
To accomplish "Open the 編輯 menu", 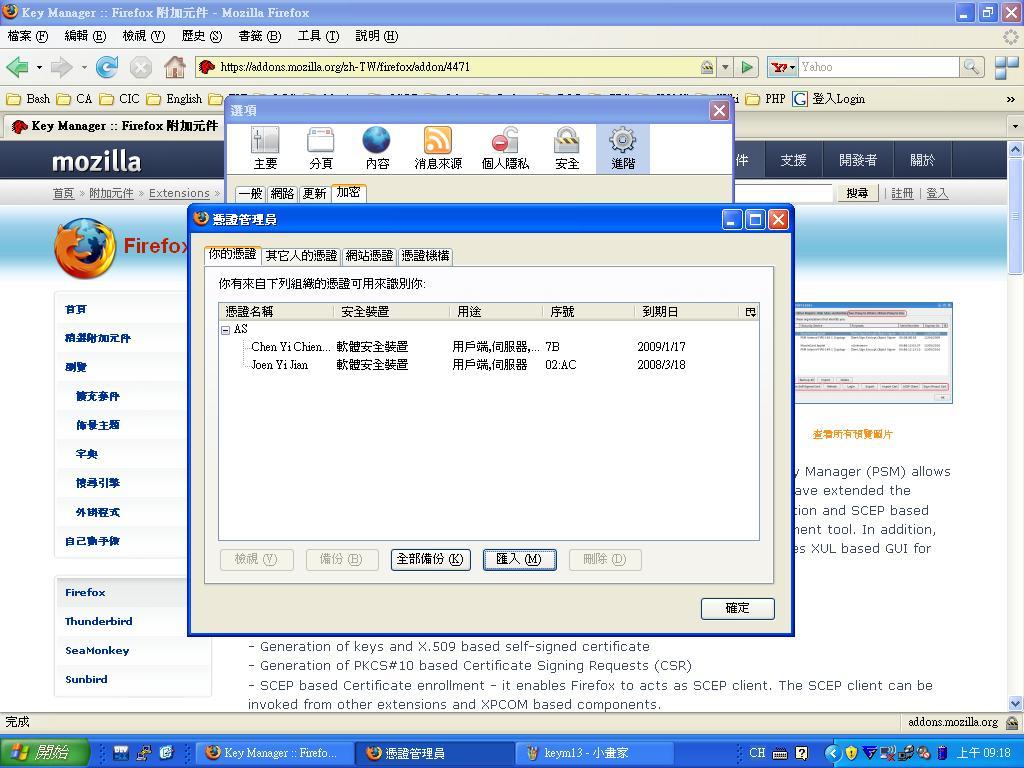I will pyautogui.click(x=85, y=36).
